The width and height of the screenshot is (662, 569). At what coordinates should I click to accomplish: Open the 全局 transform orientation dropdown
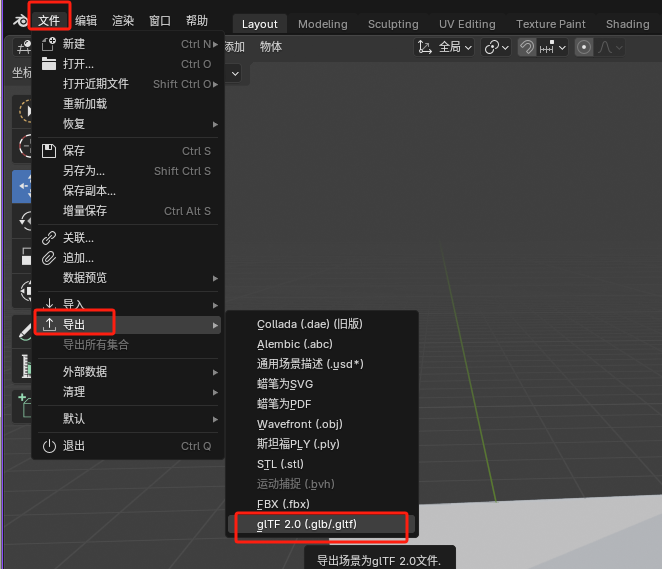click(444, 47)
